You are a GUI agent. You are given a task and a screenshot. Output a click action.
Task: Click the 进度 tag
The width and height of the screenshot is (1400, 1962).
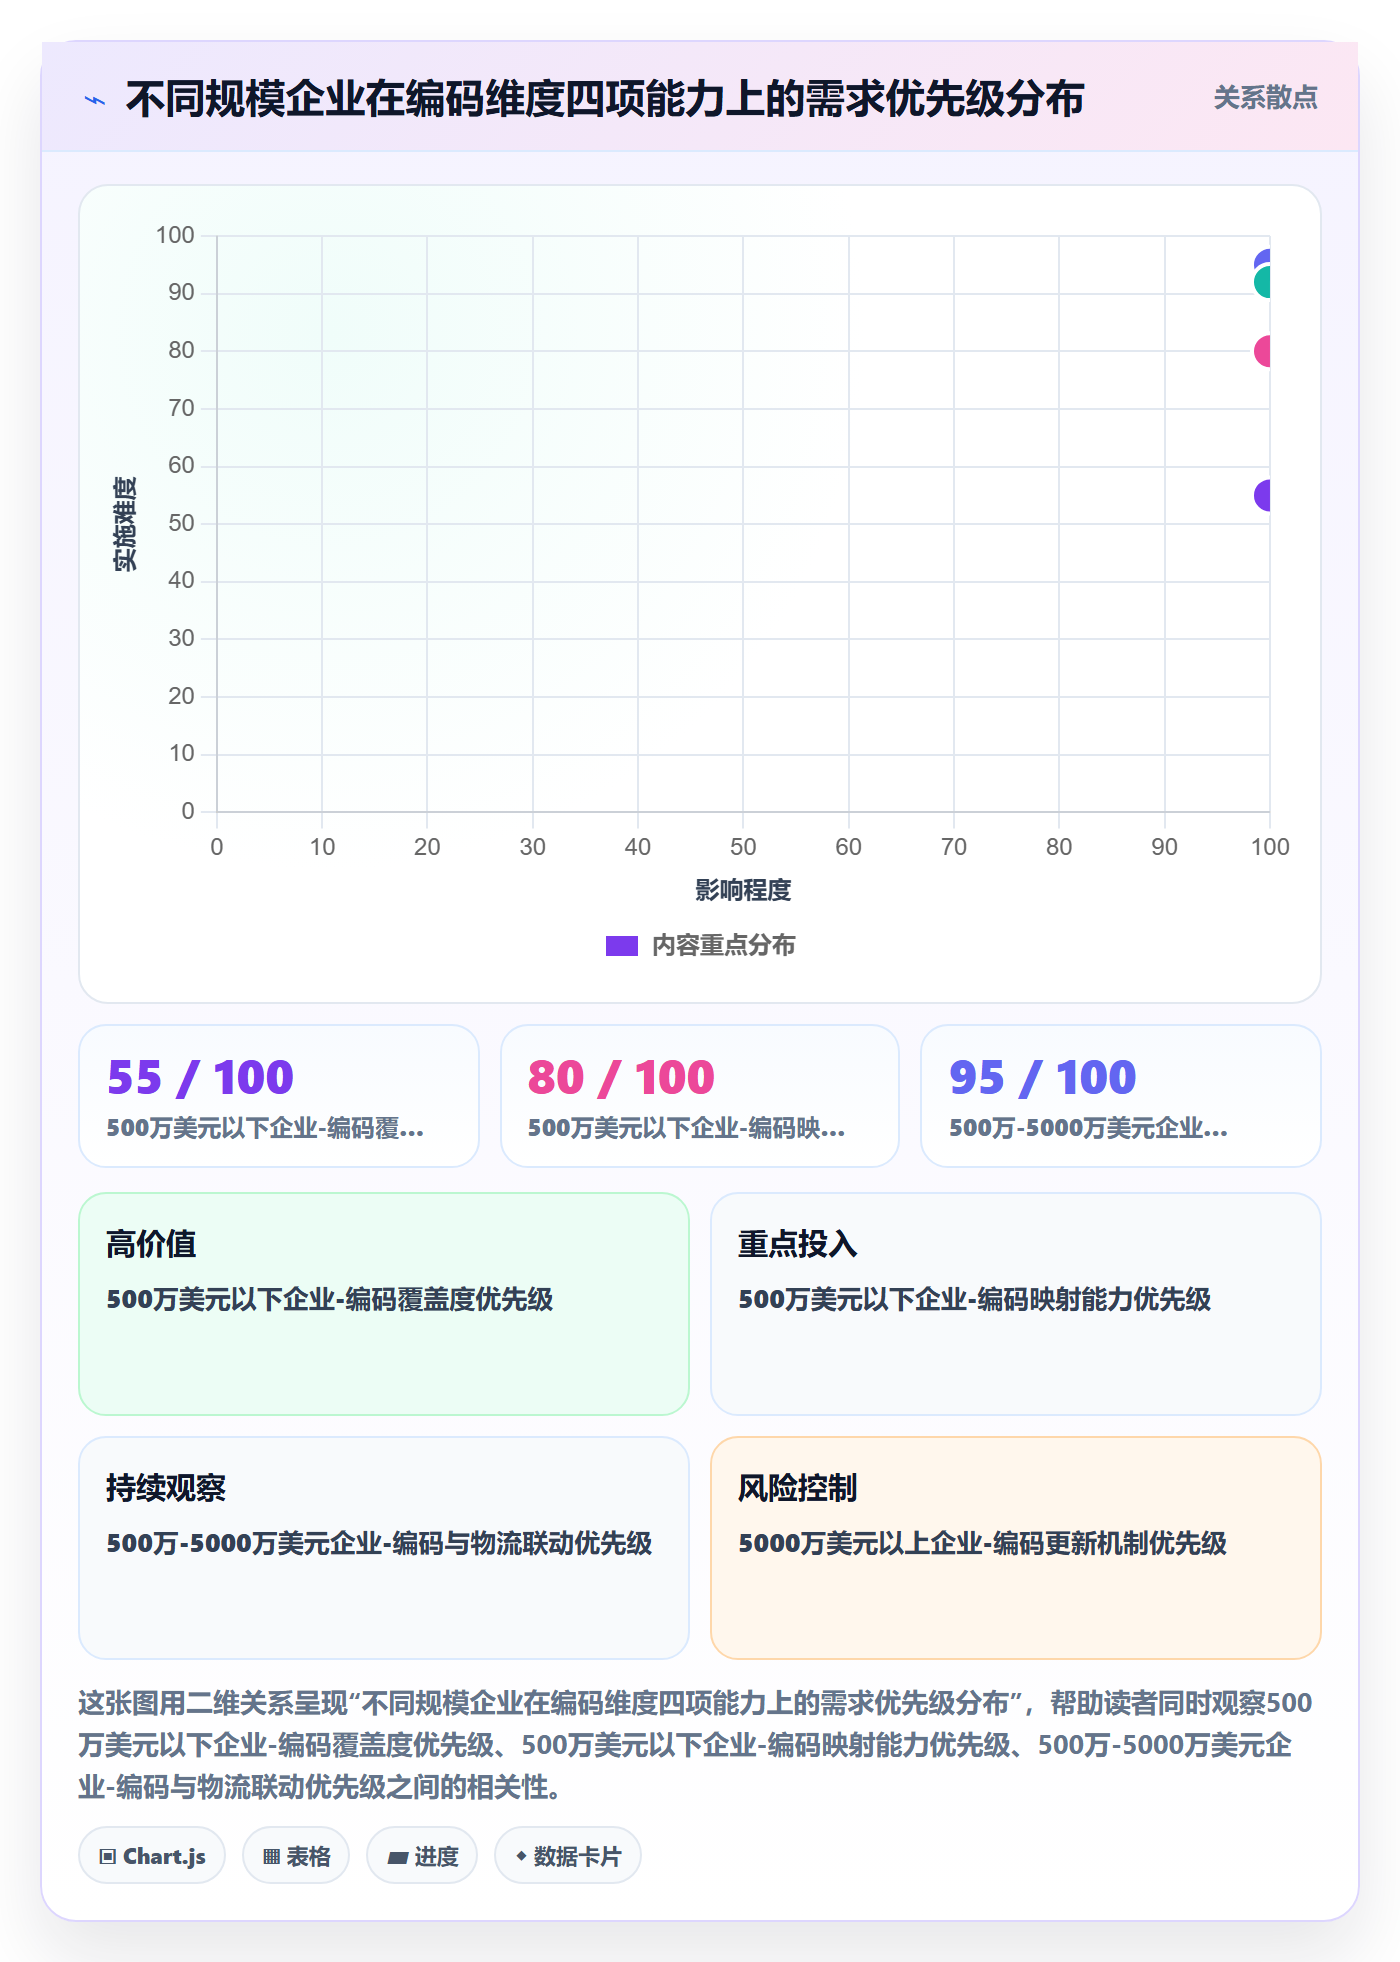422,1856
